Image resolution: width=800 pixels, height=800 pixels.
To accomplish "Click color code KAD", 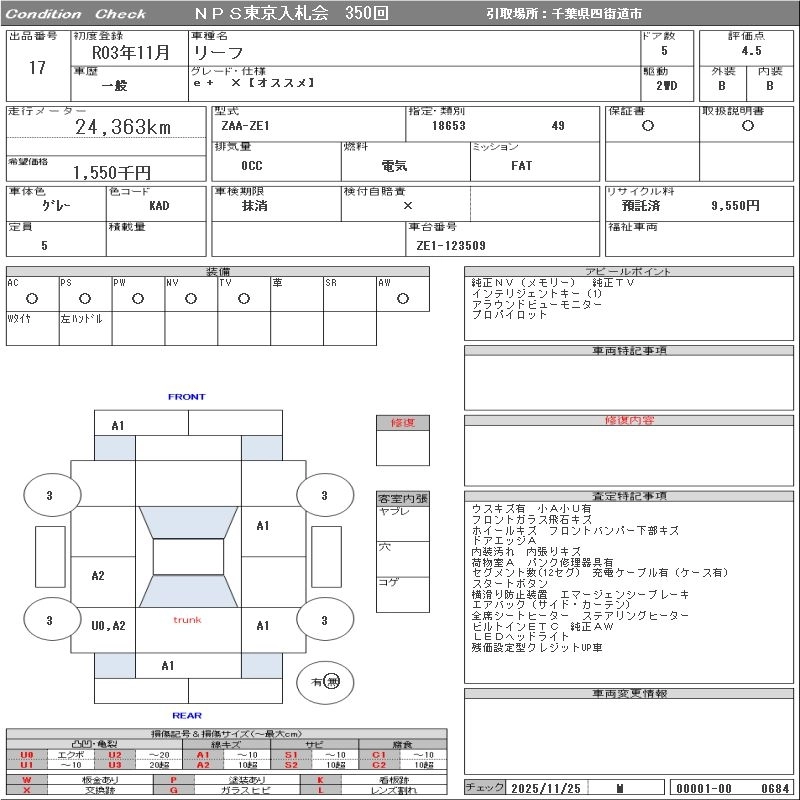I will pos(159,206).
